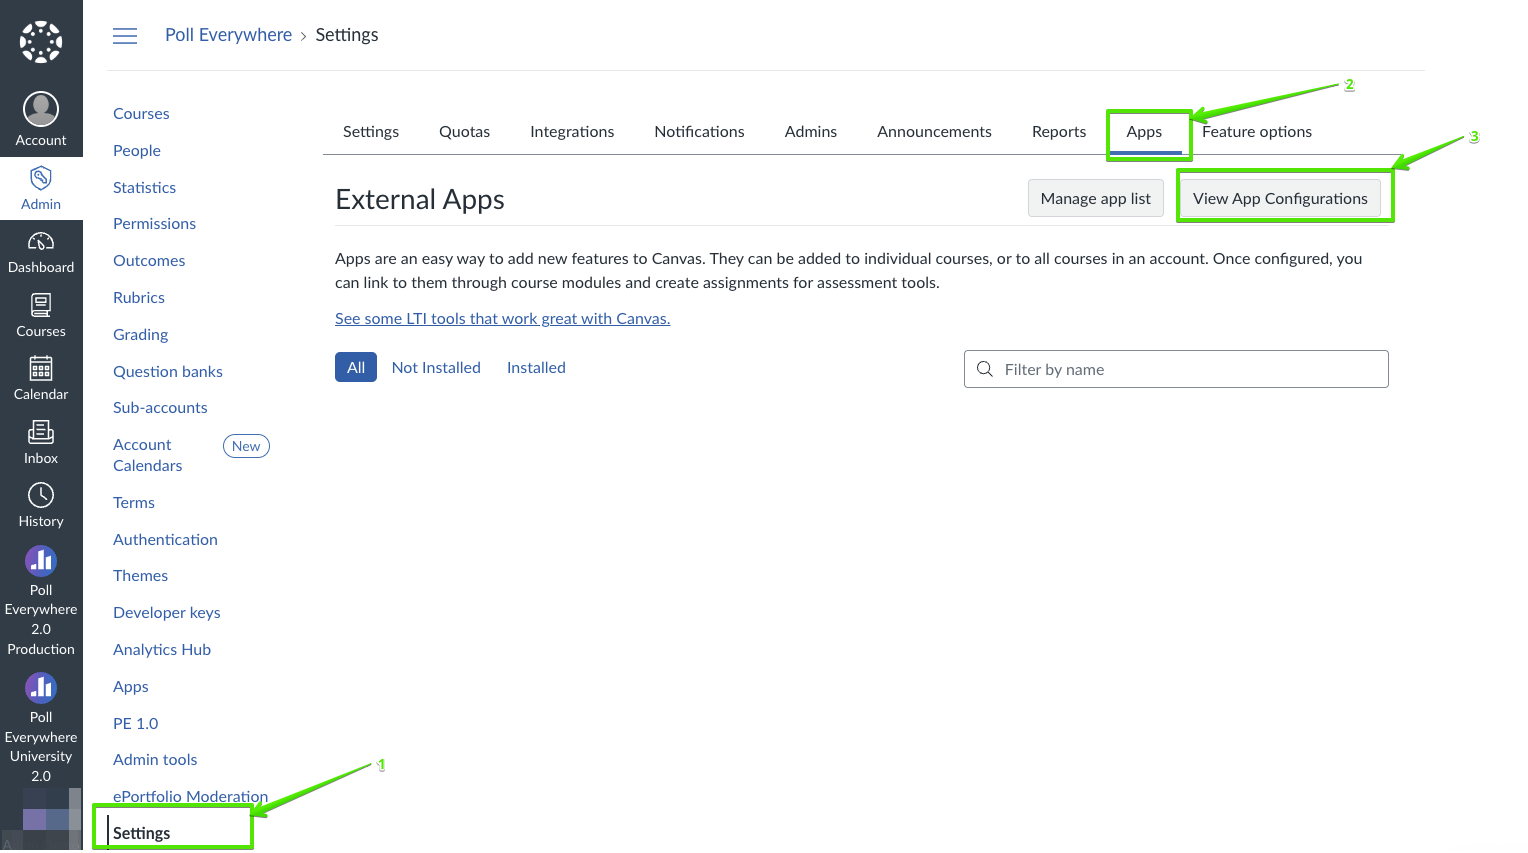The height and width of the screenshot is (853, 1528).
Task: Click the Manage app list button
Action: point(1096,198)
